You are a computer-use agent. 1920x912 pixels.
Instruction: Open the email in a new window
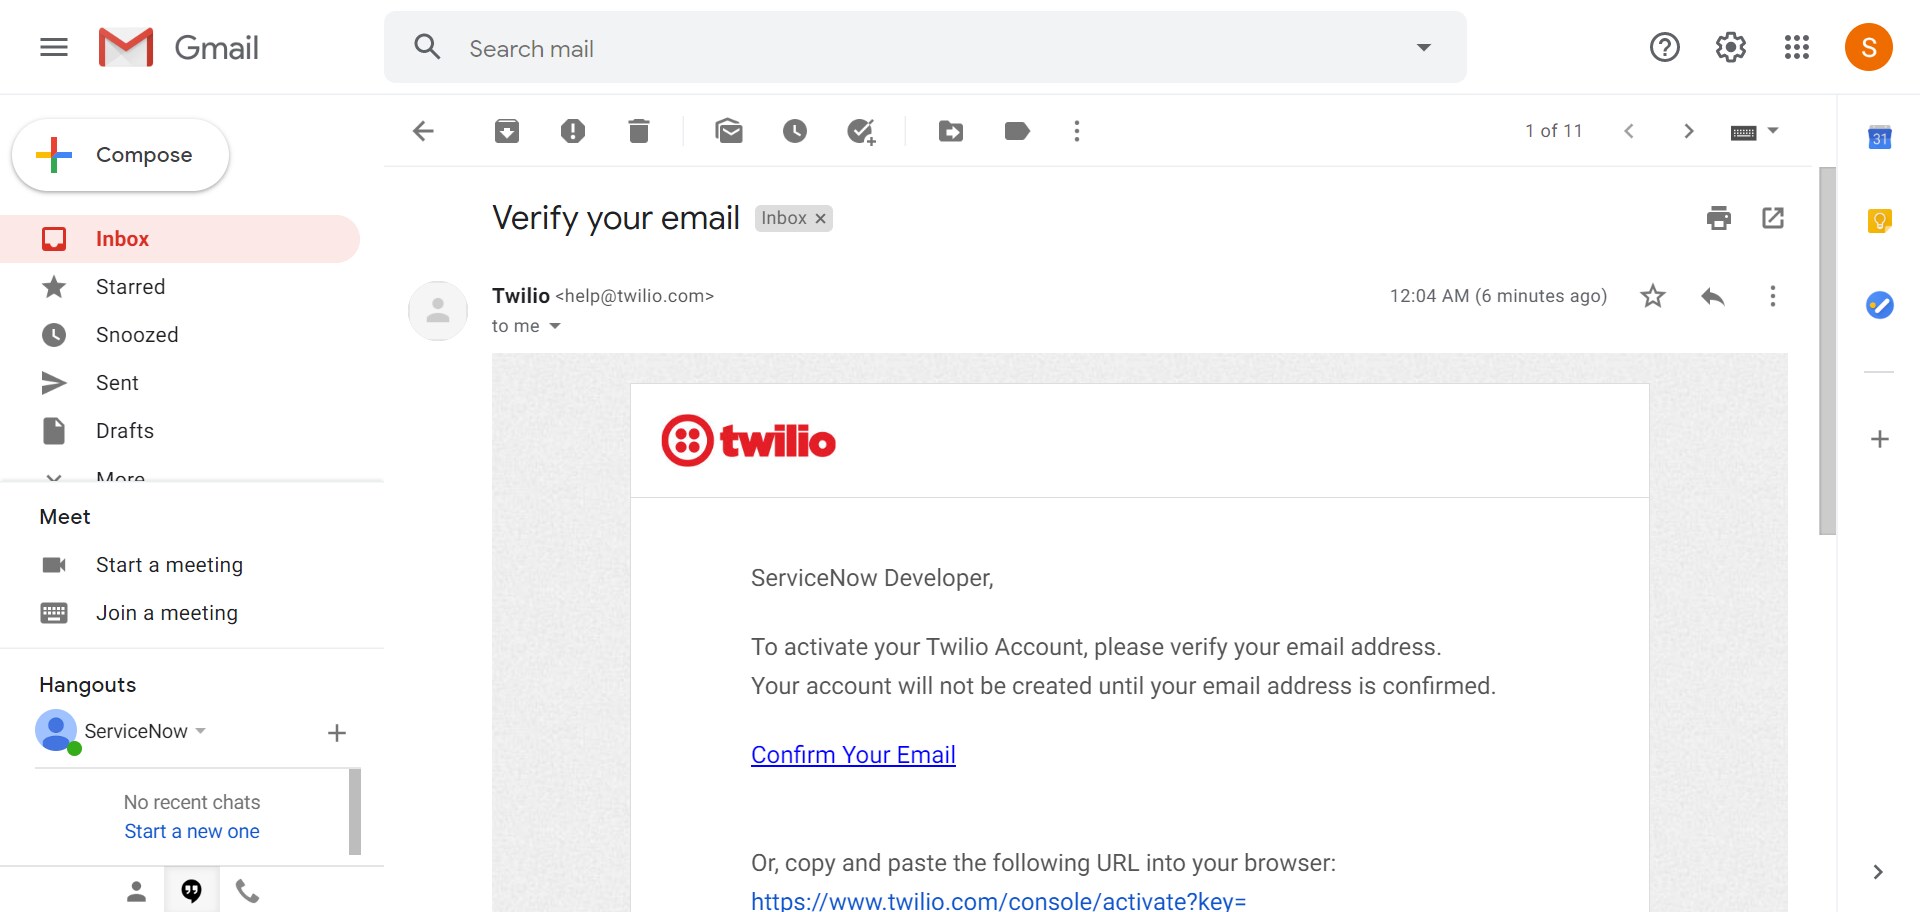[x=1773, y=218]
